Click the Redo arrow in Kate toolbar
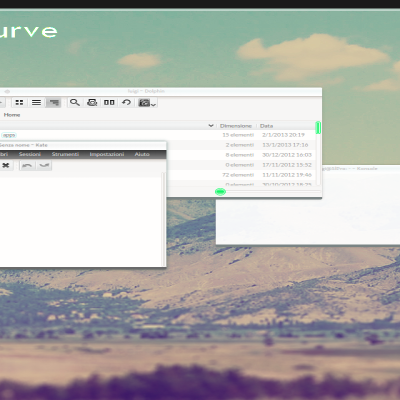Image resolution: width=400 pixels, height=400 pixels. coord(44,165)
